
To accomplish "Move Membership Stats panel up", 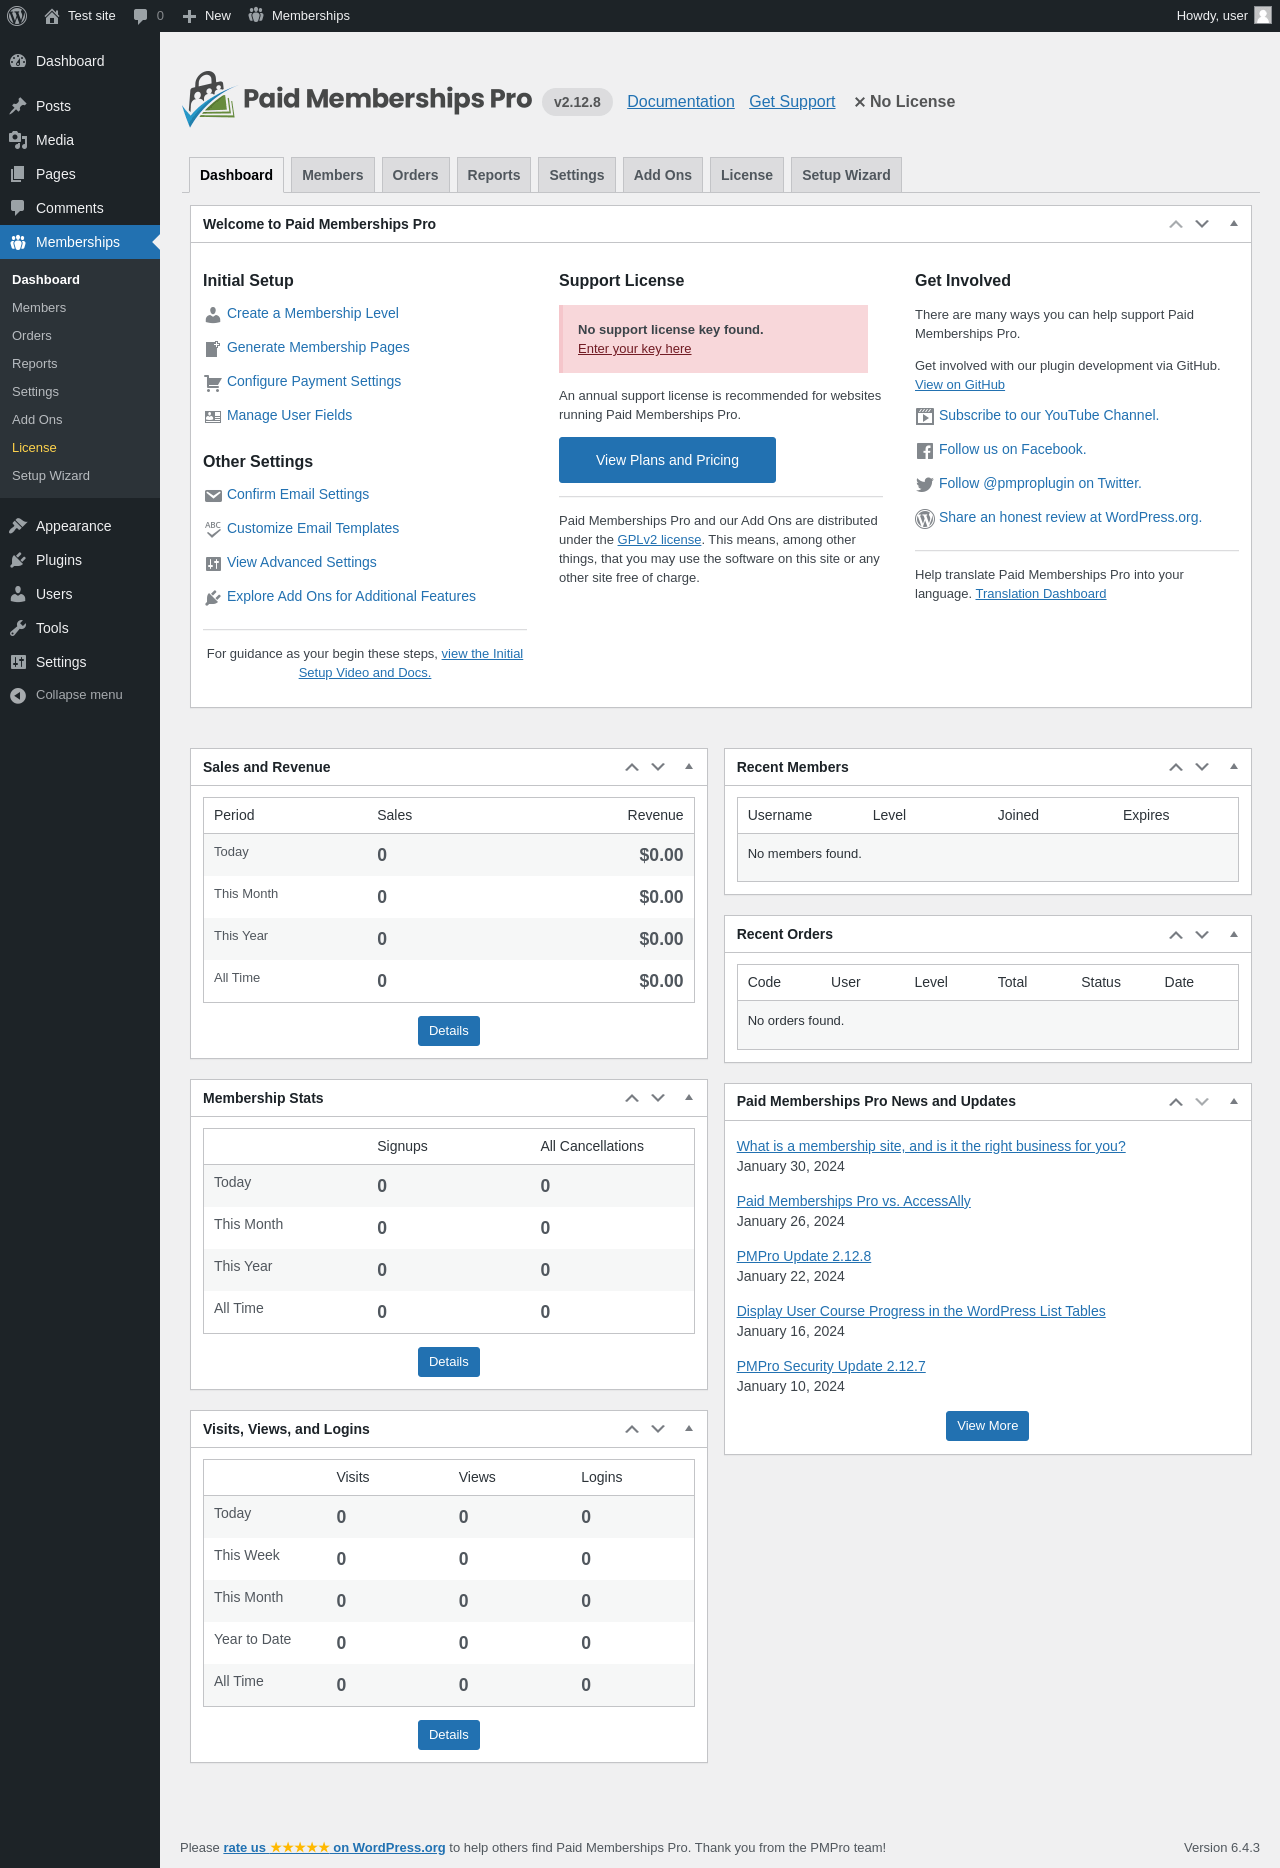I will [x=632, y=1098].
